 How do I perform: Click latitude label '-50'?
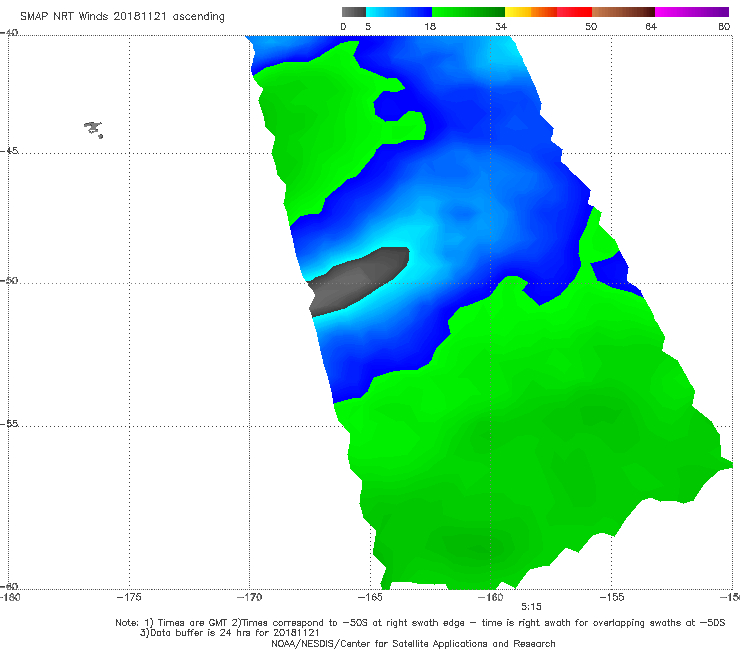9,280
